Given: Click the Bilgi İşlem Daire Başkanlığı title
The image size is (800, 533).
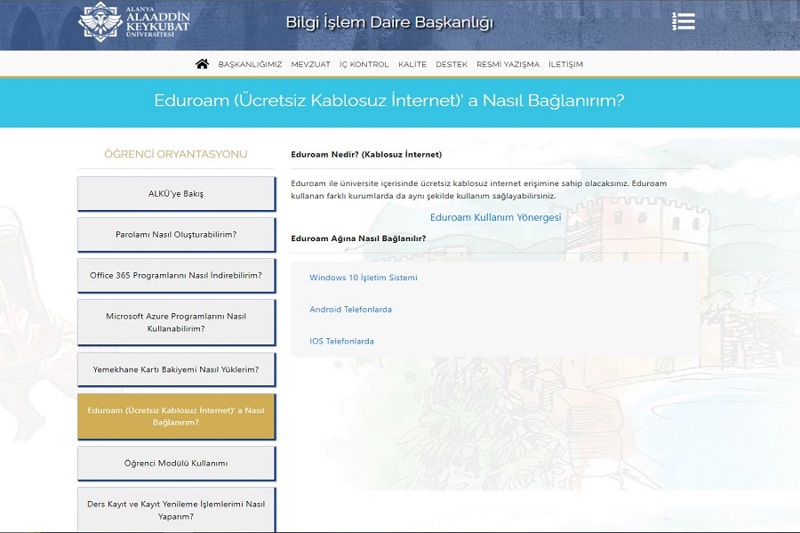Looking at the screenshot, I should (x=390, y=22).
